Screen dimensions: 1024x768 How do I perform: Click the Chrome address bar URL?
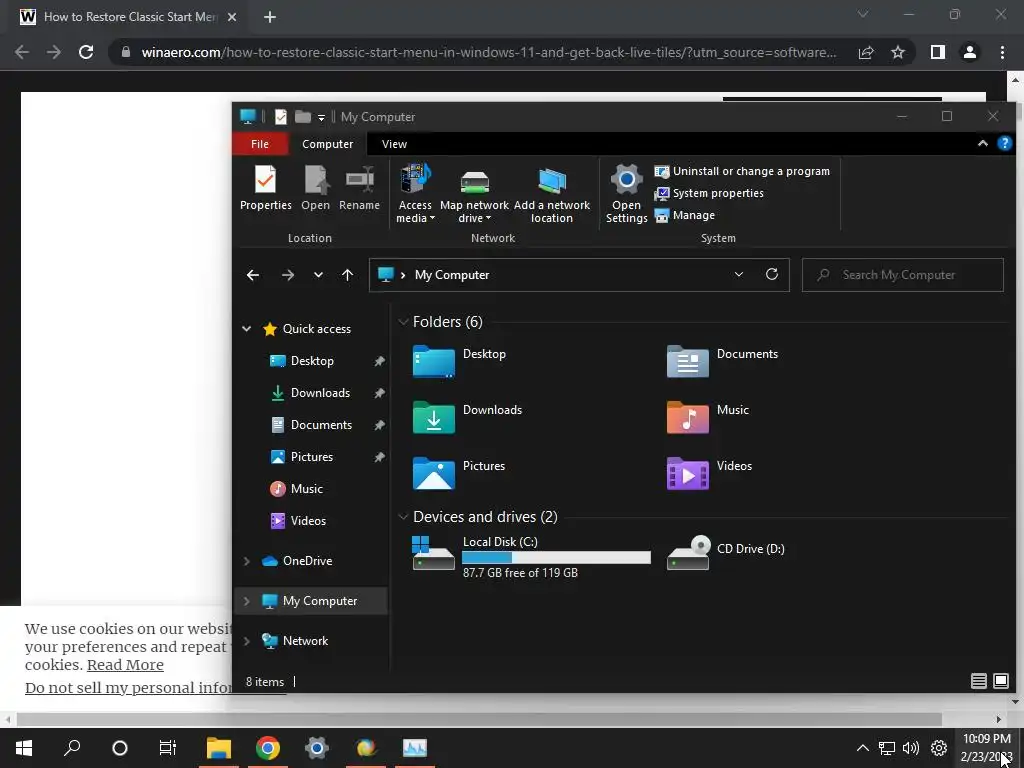click(x=488, y=52)
